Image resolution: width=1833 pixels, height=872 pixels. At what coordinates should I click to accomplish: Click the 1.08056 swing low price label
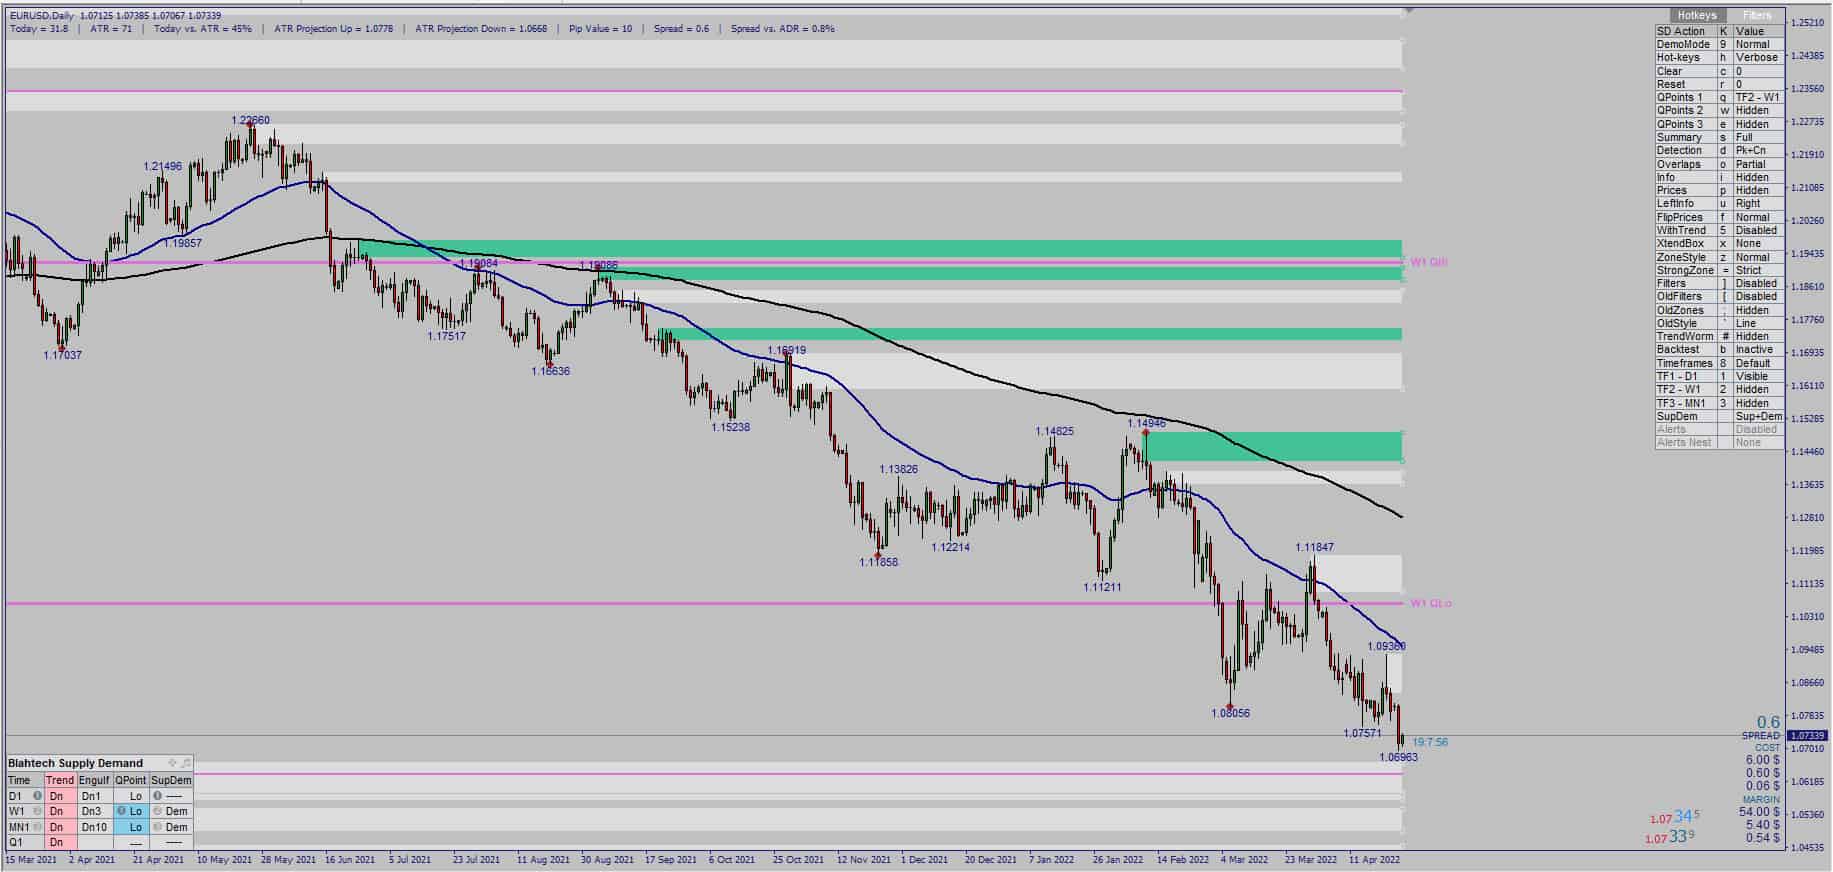coord(1230,713)
